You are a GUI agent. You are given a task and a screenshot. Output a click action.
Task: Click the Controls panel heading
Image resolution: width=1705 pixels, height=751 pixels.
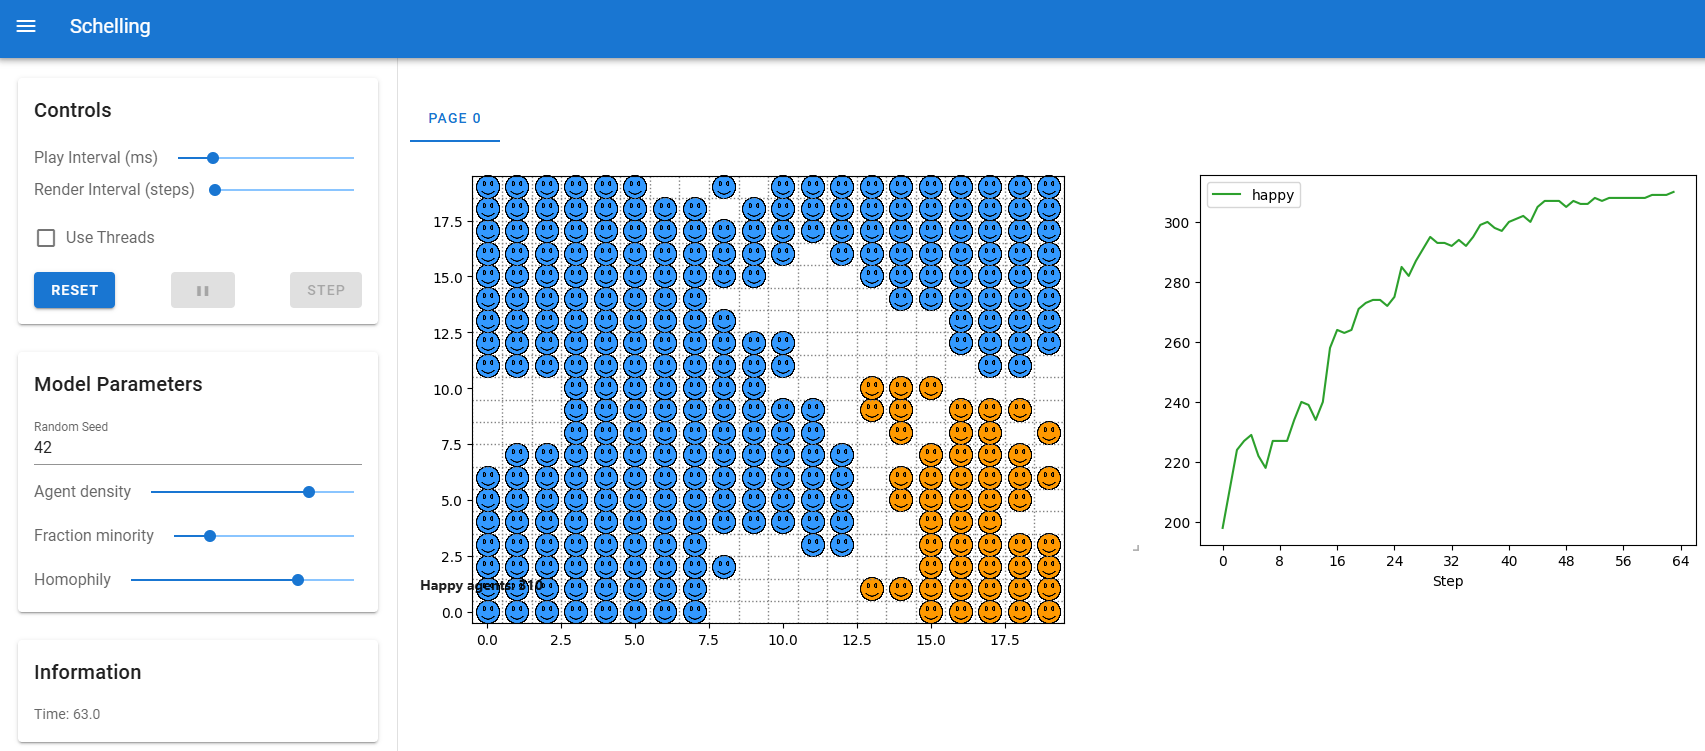tap(73, 110)
